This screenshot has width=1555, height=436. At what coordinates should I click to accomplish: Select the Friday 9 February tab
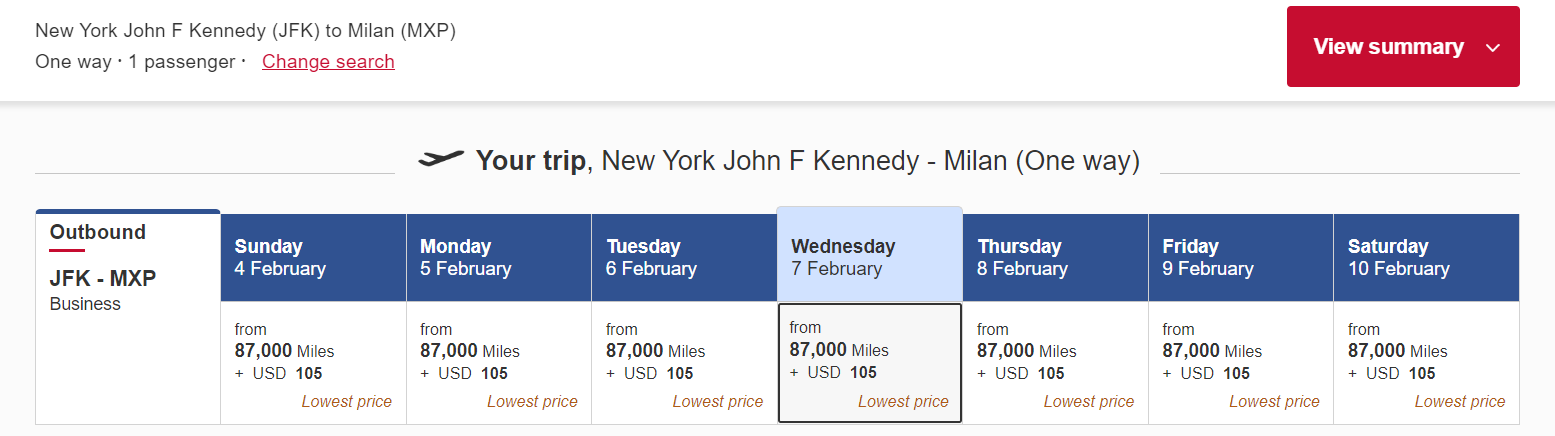click(1241, 257)
